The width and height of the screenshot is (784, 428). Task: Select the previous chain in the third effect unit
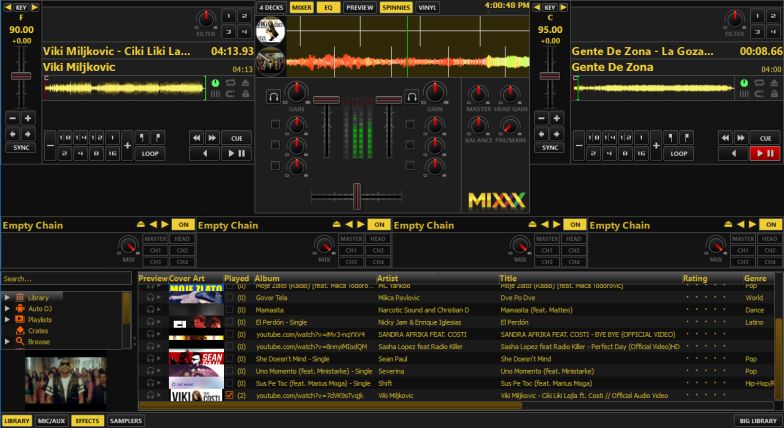tap(544, 224)
